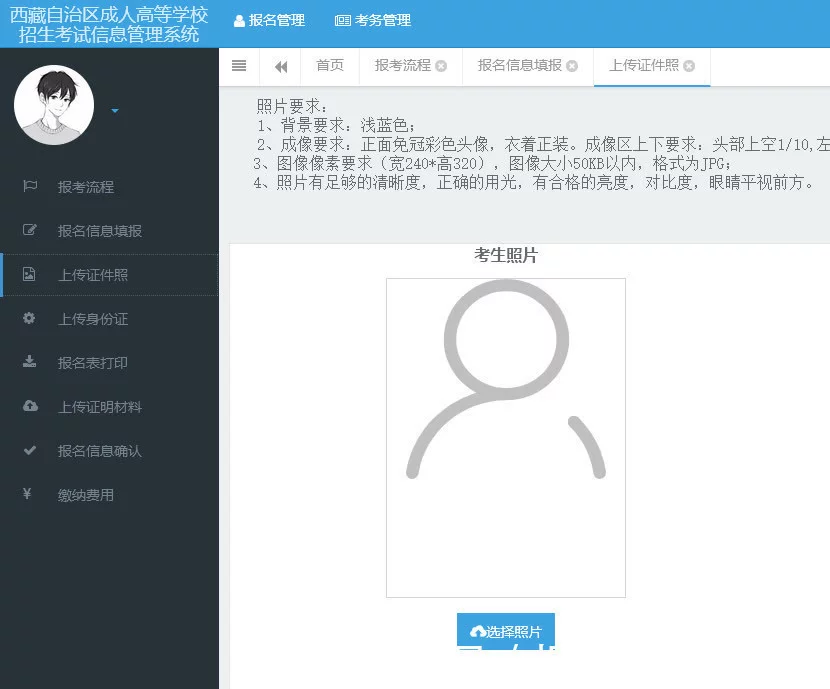830x689 pixels.
Task: Click the 选择照片 upload button
Action: click(506, 631)
